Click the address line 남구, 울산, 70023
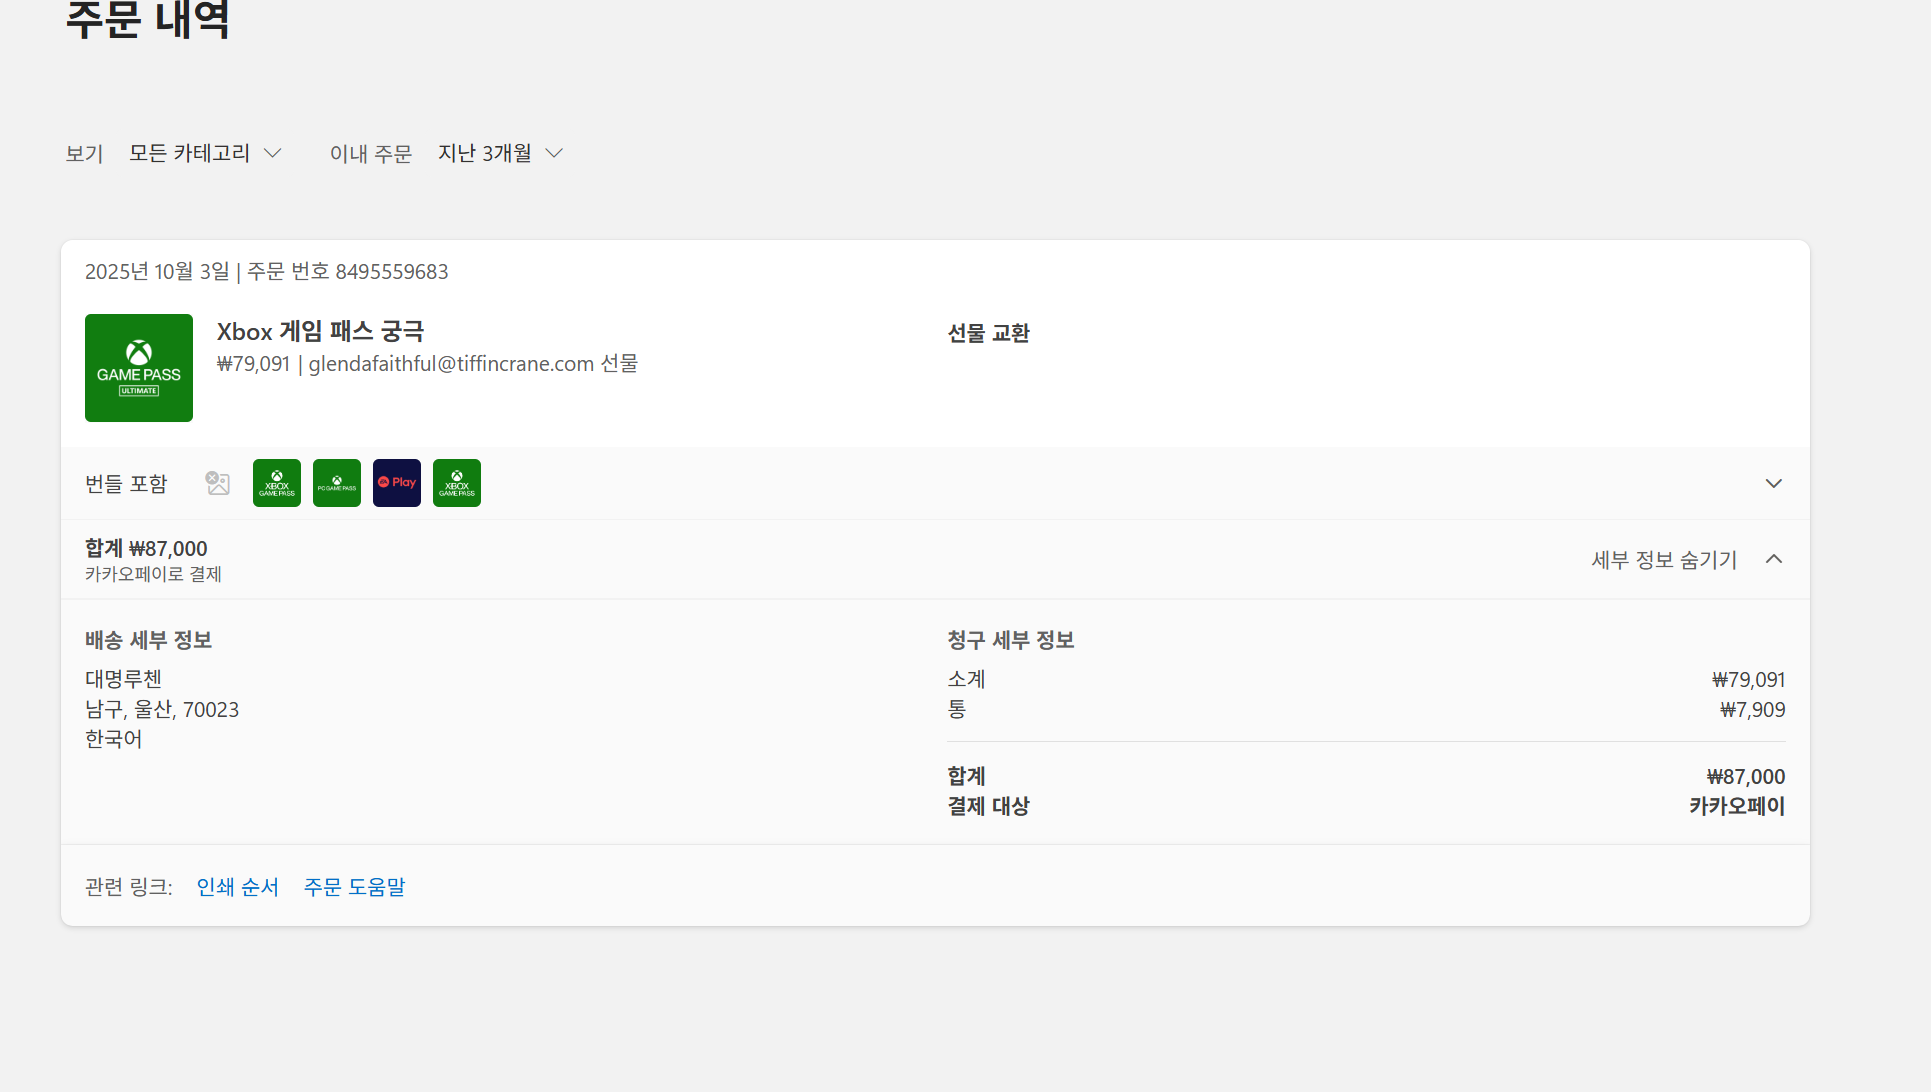 click(162, 710)
